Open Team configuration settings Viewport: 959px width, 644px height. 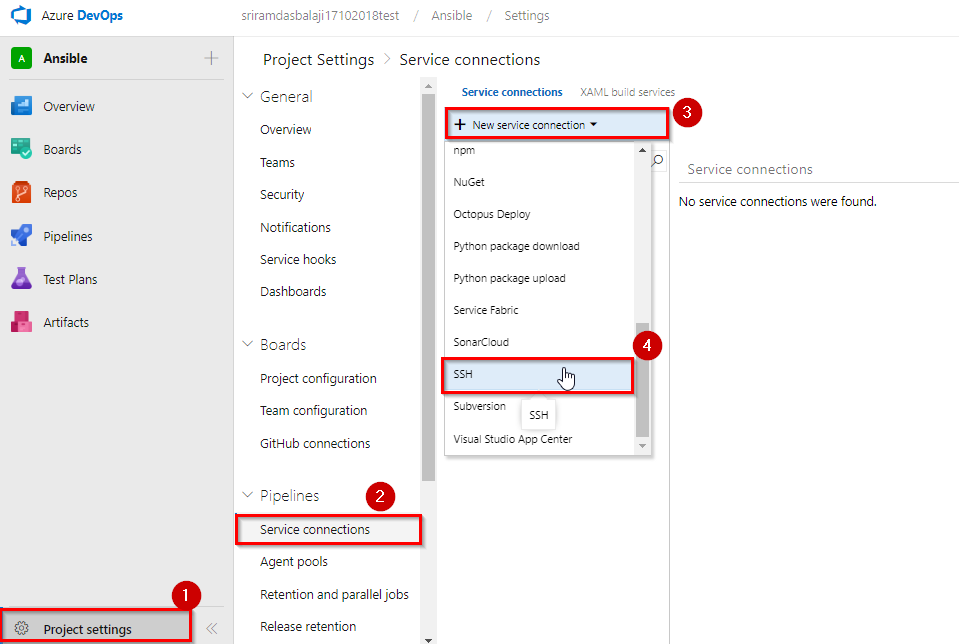click(x=313, y=410)
